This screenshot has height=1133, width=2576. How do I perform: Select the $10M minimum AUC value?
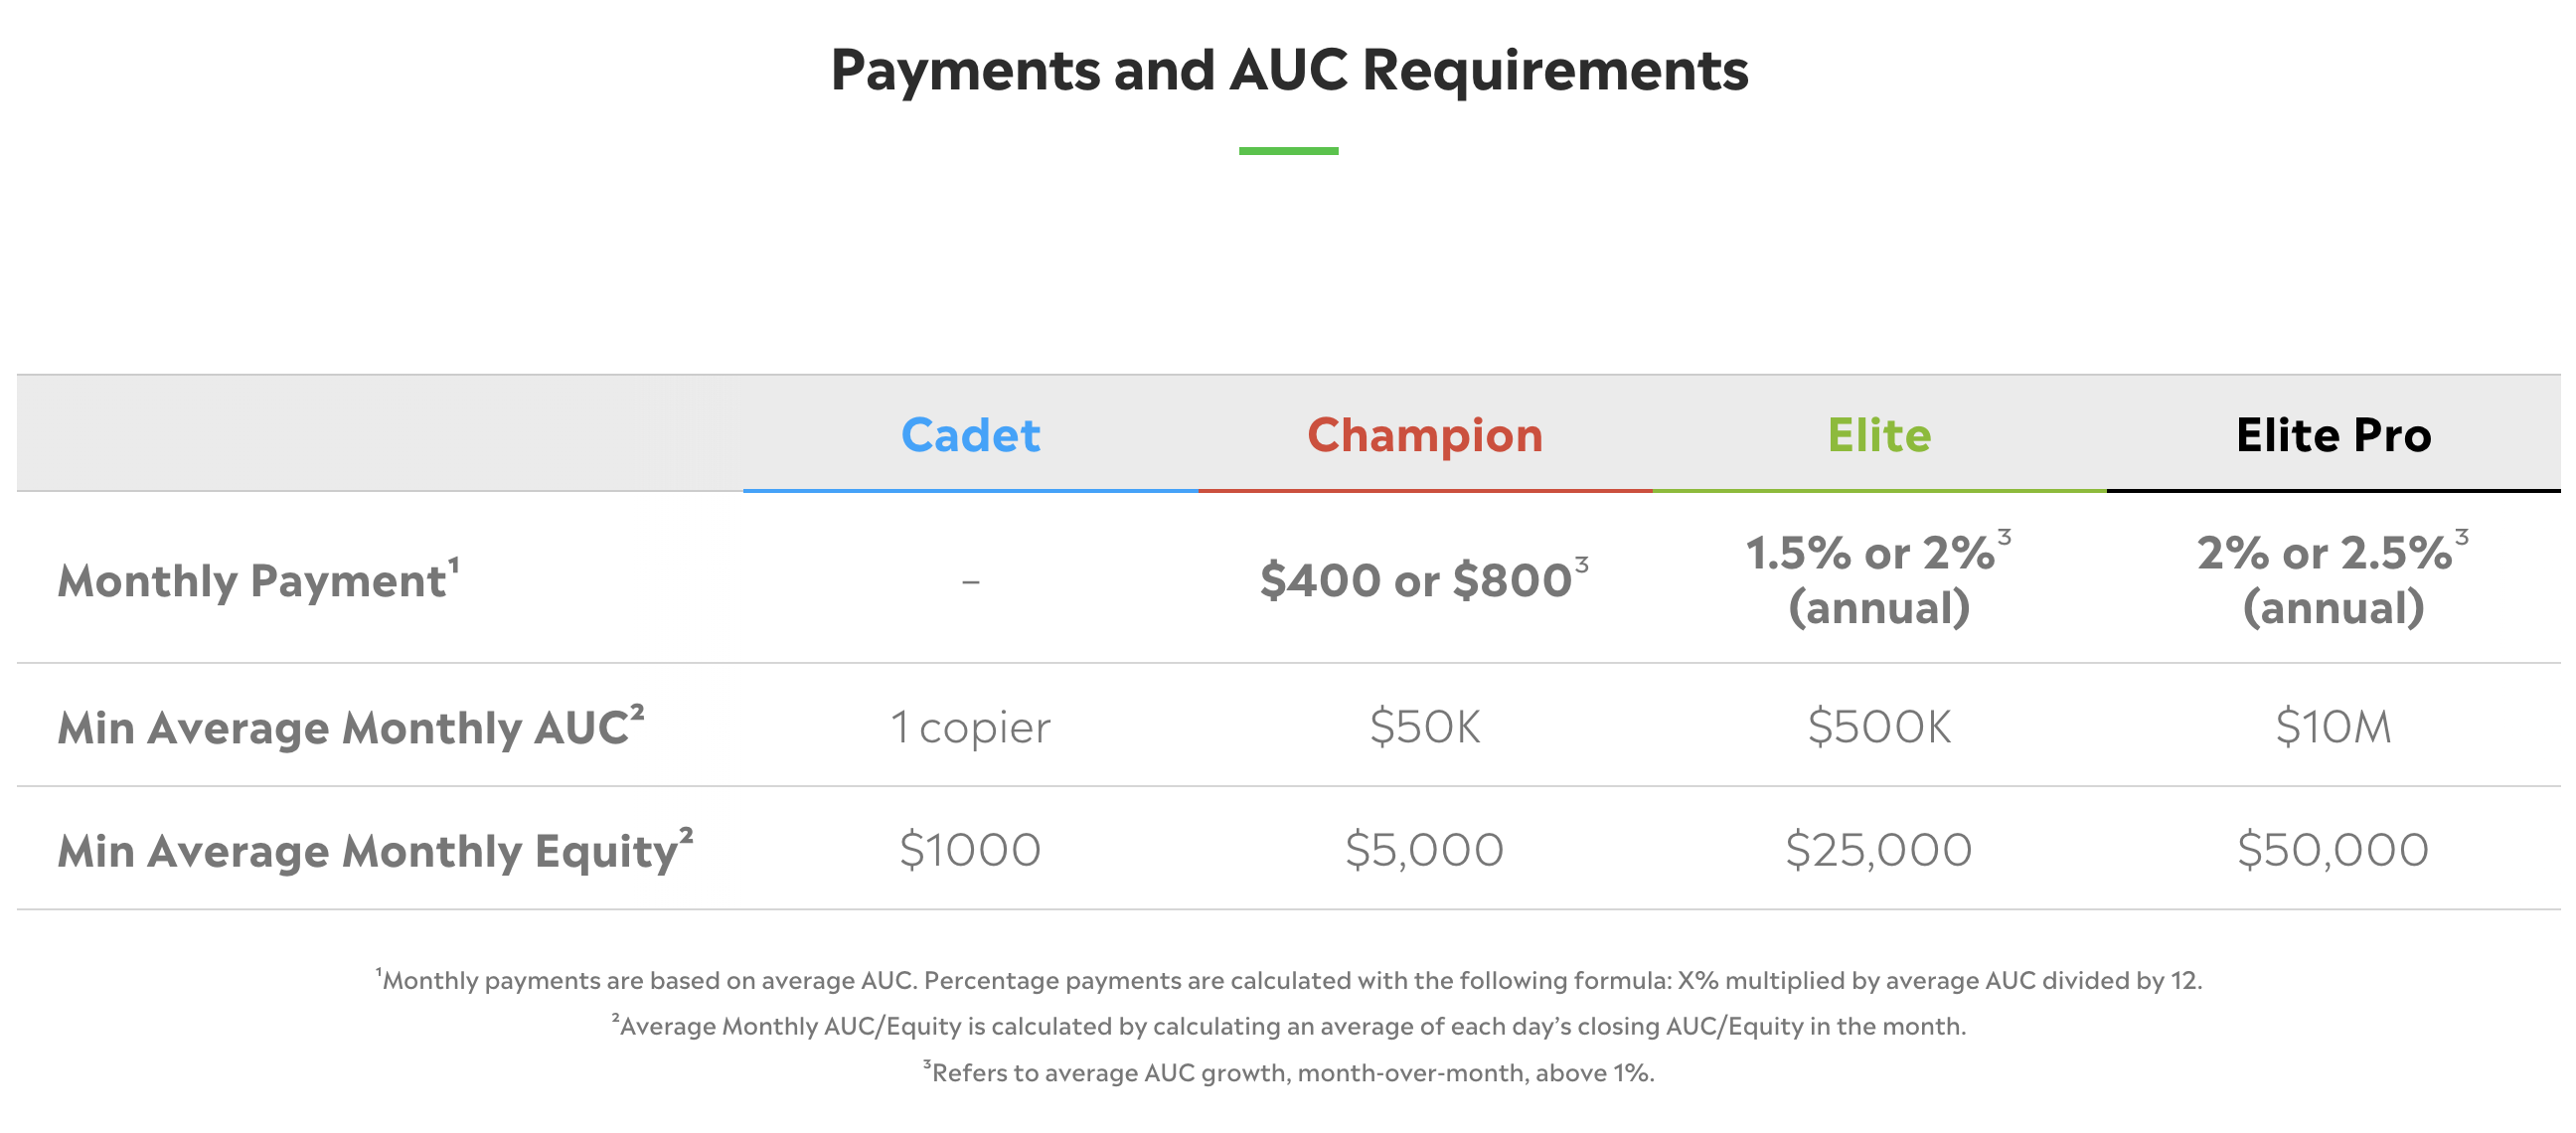2333,727
